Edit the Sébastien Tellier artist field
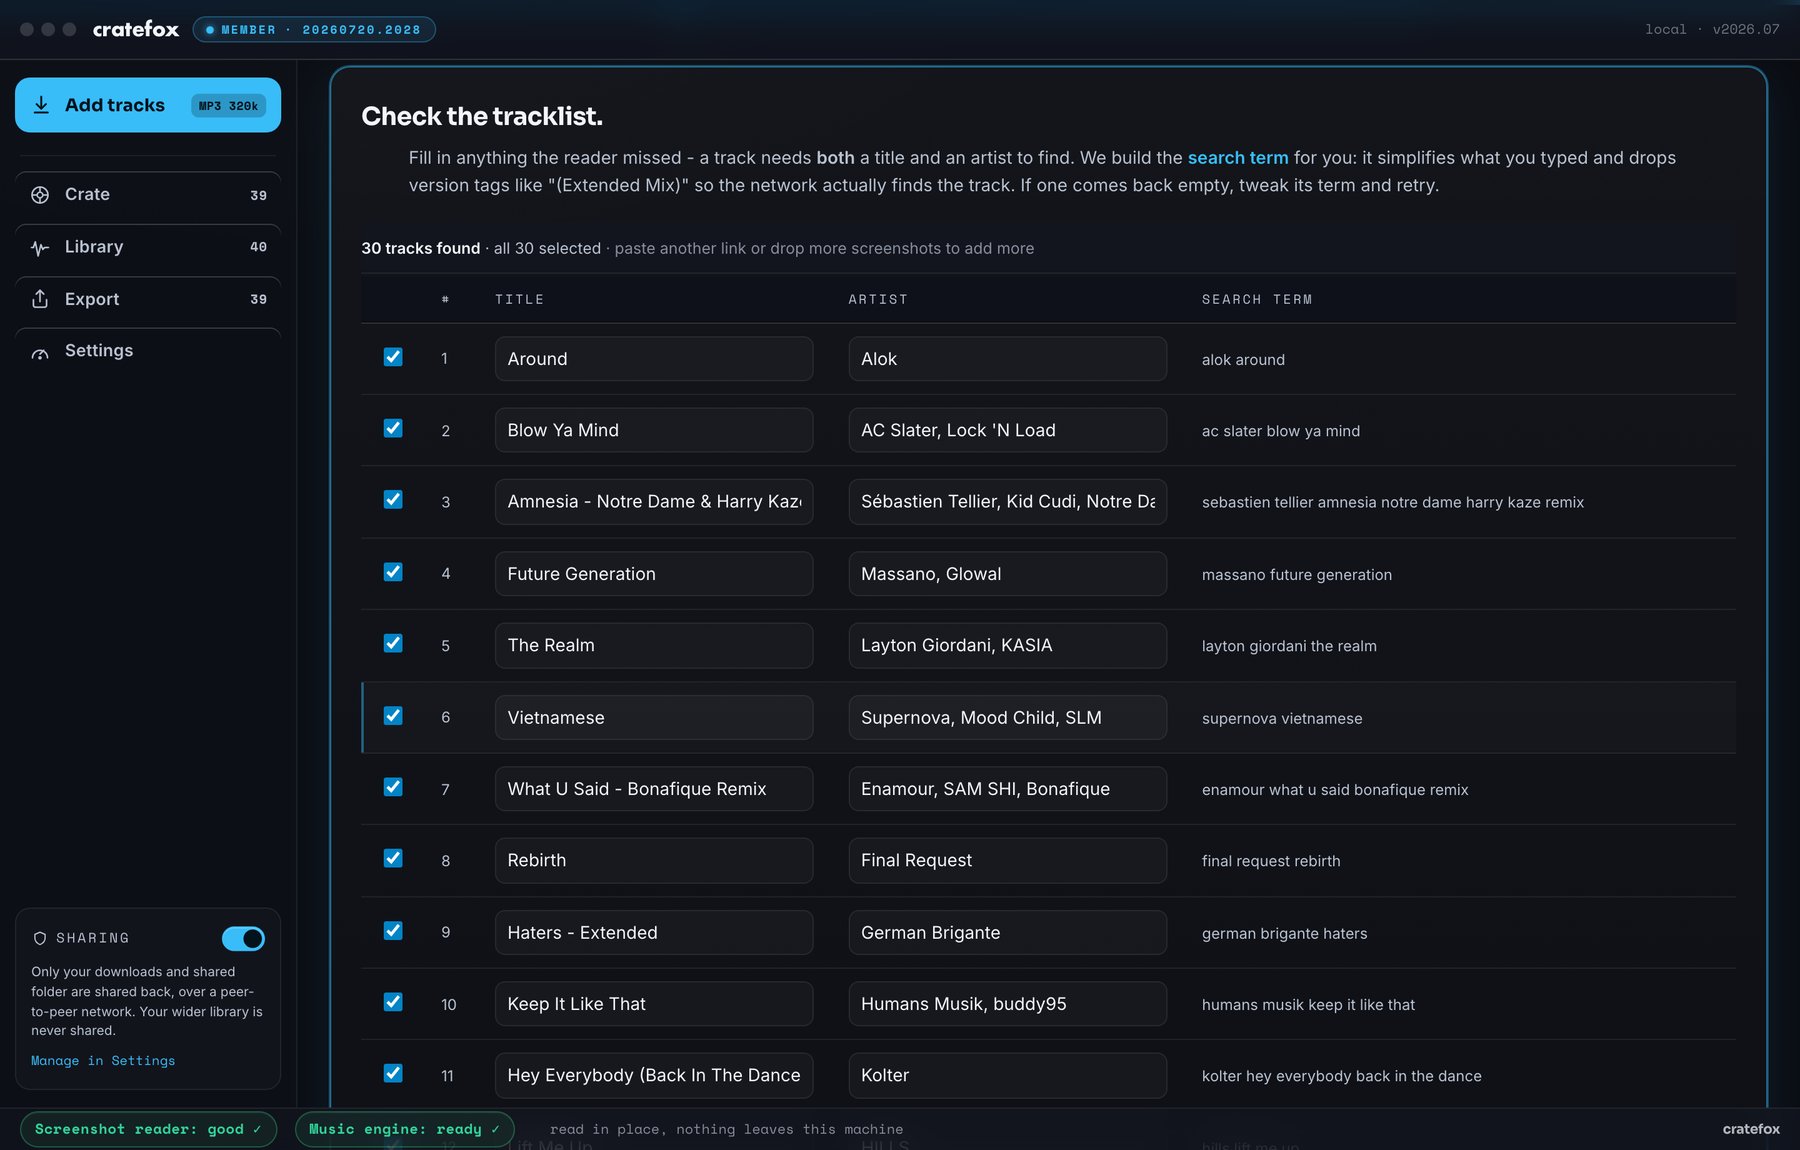The height and width of the screenshot is (1150, 1800). click(1008, 502)
